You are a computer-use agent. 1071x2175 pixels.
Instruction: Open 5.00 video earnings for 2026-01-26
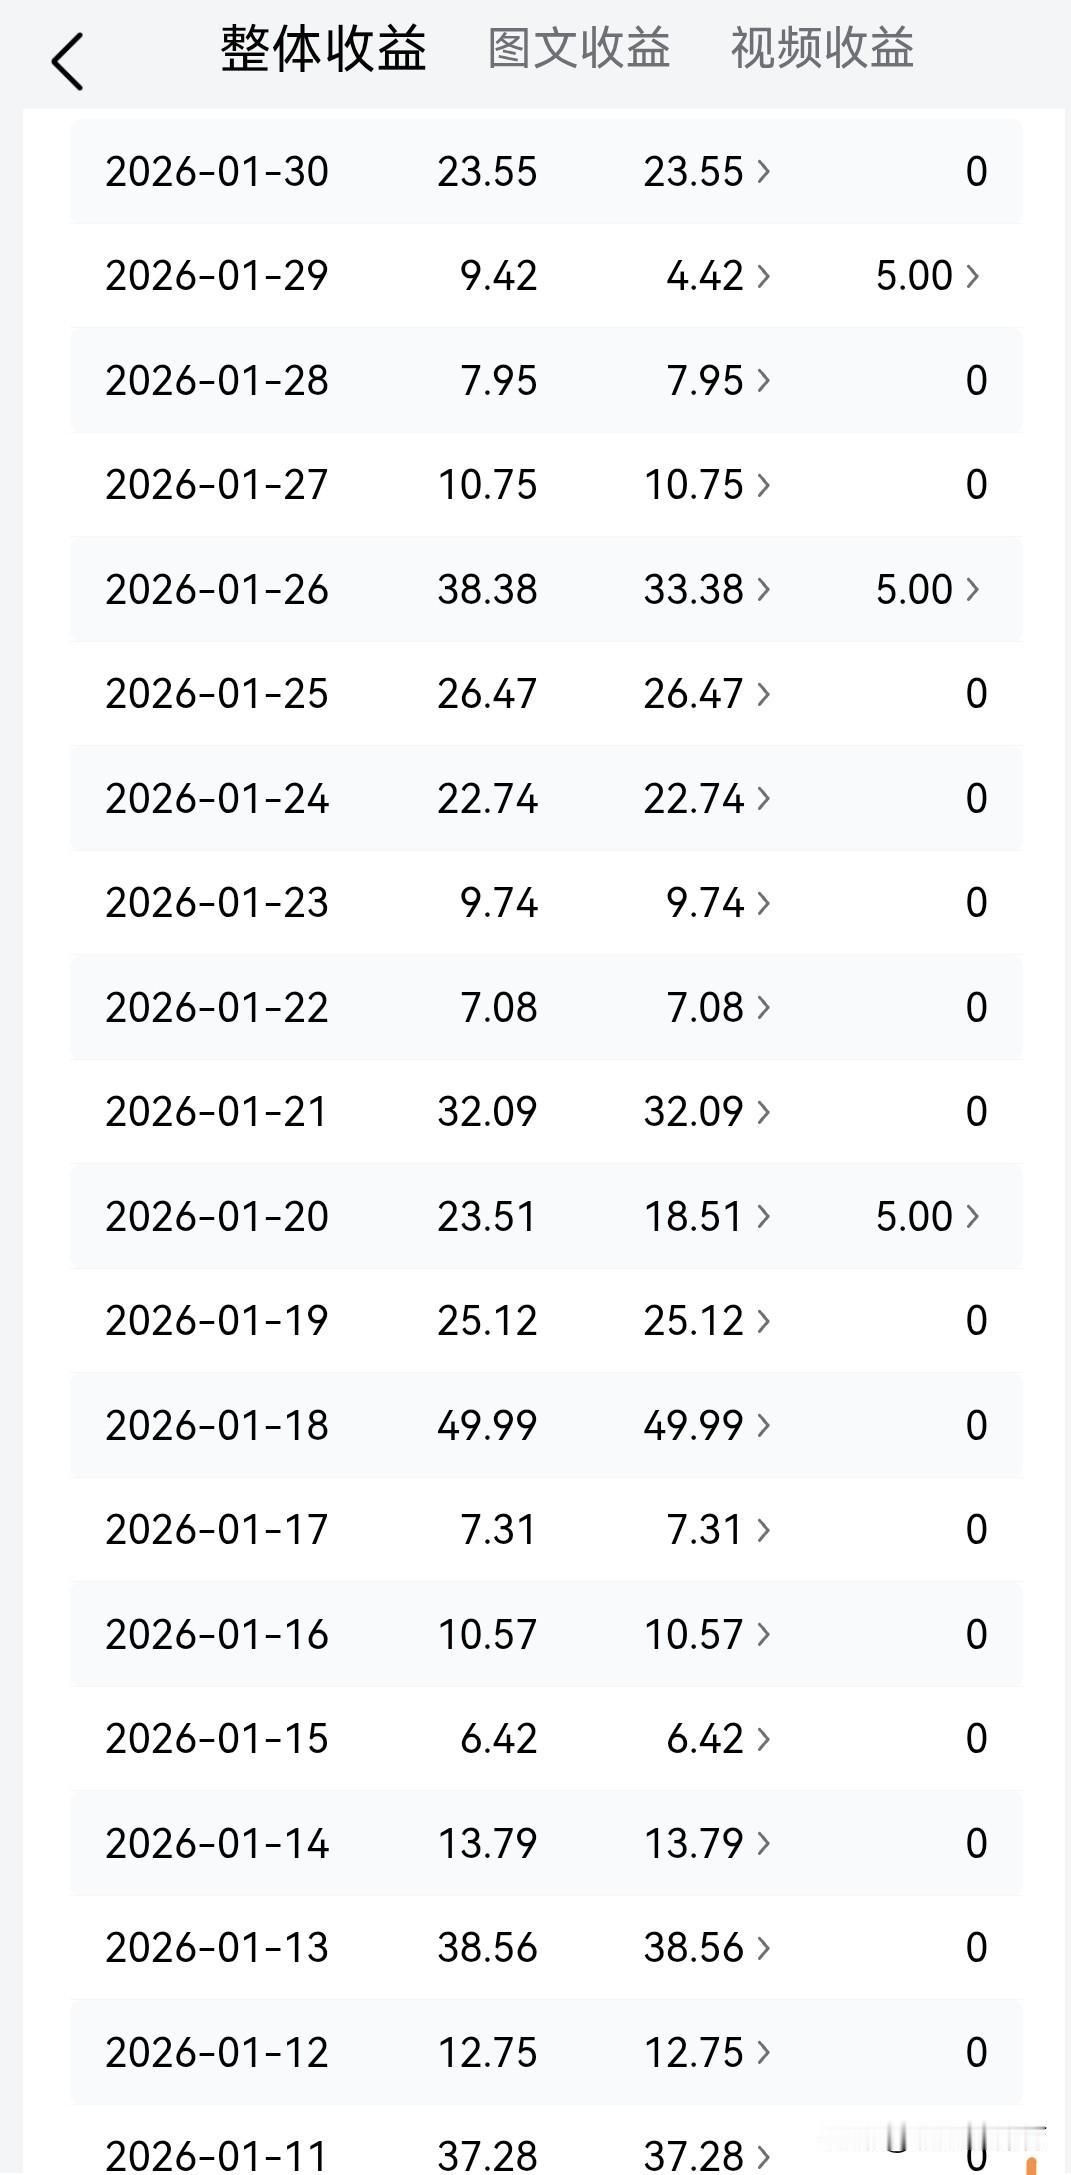tap(928, 589)
